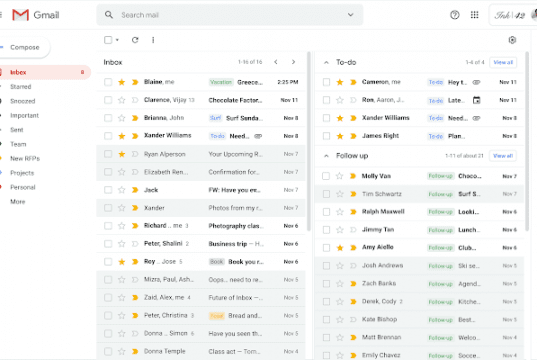Collapse the Follow up section
The height and width of the screenshot is (360, 537).
coord(326,156)
